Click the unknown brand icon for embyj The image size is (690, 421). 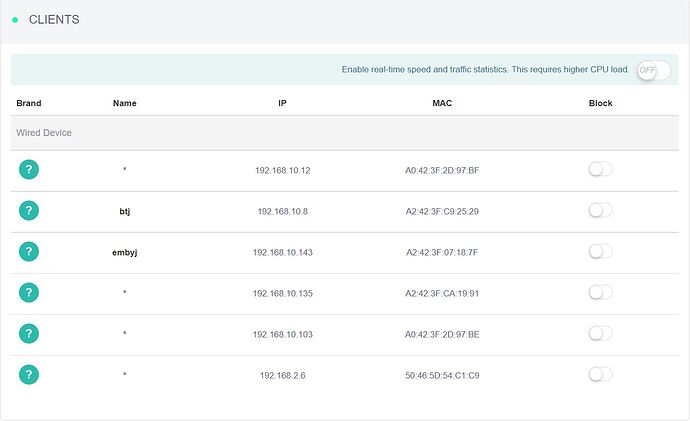(30, 251)
